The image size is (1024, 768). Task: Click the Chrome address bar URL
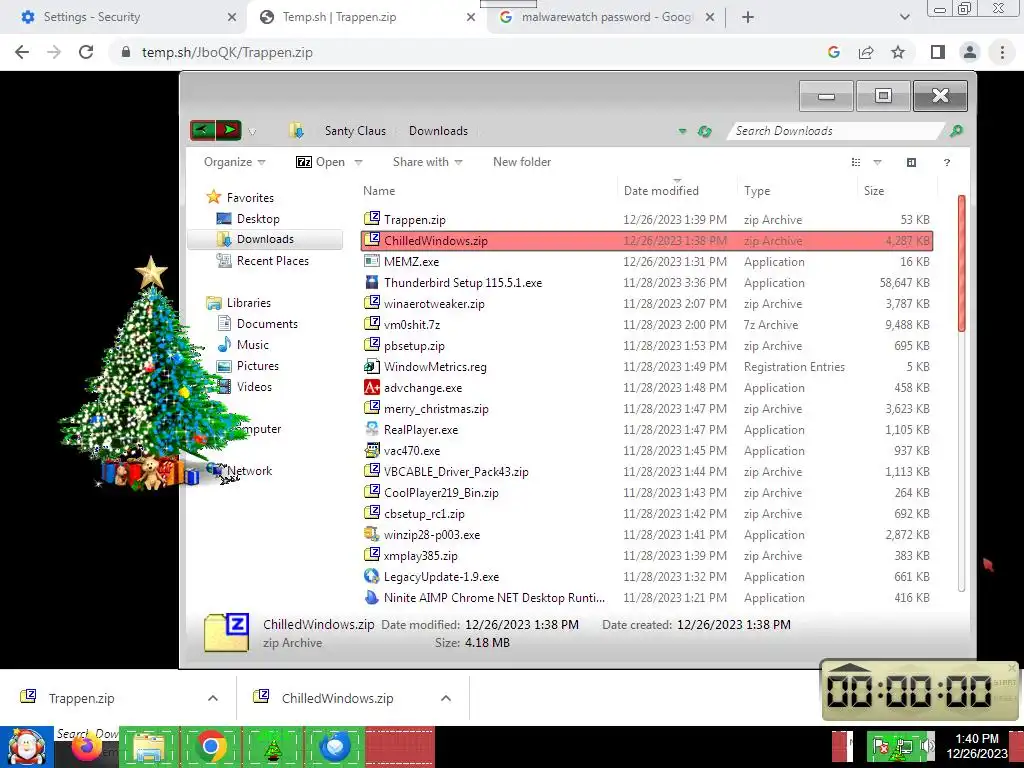pyautogui.click(x=227, y=52)
